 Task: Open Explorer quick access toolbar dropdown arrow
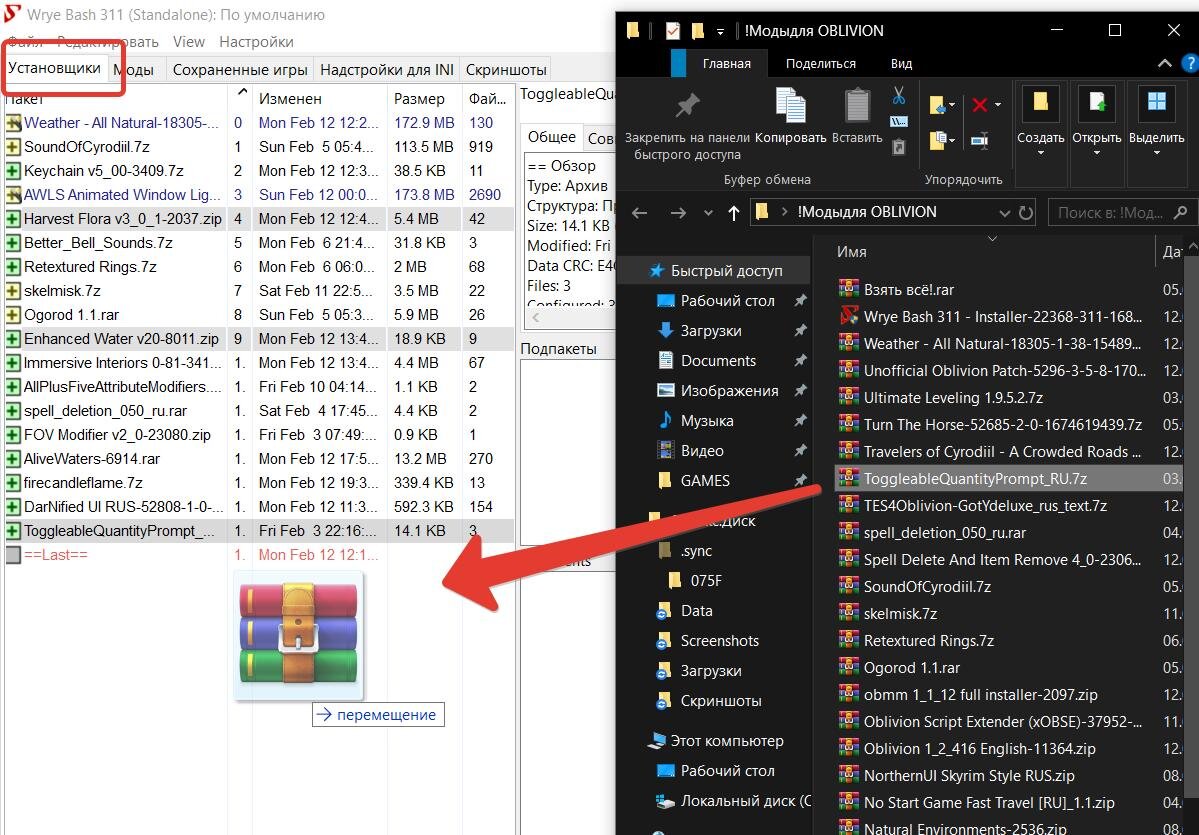(x=720, y=31)
